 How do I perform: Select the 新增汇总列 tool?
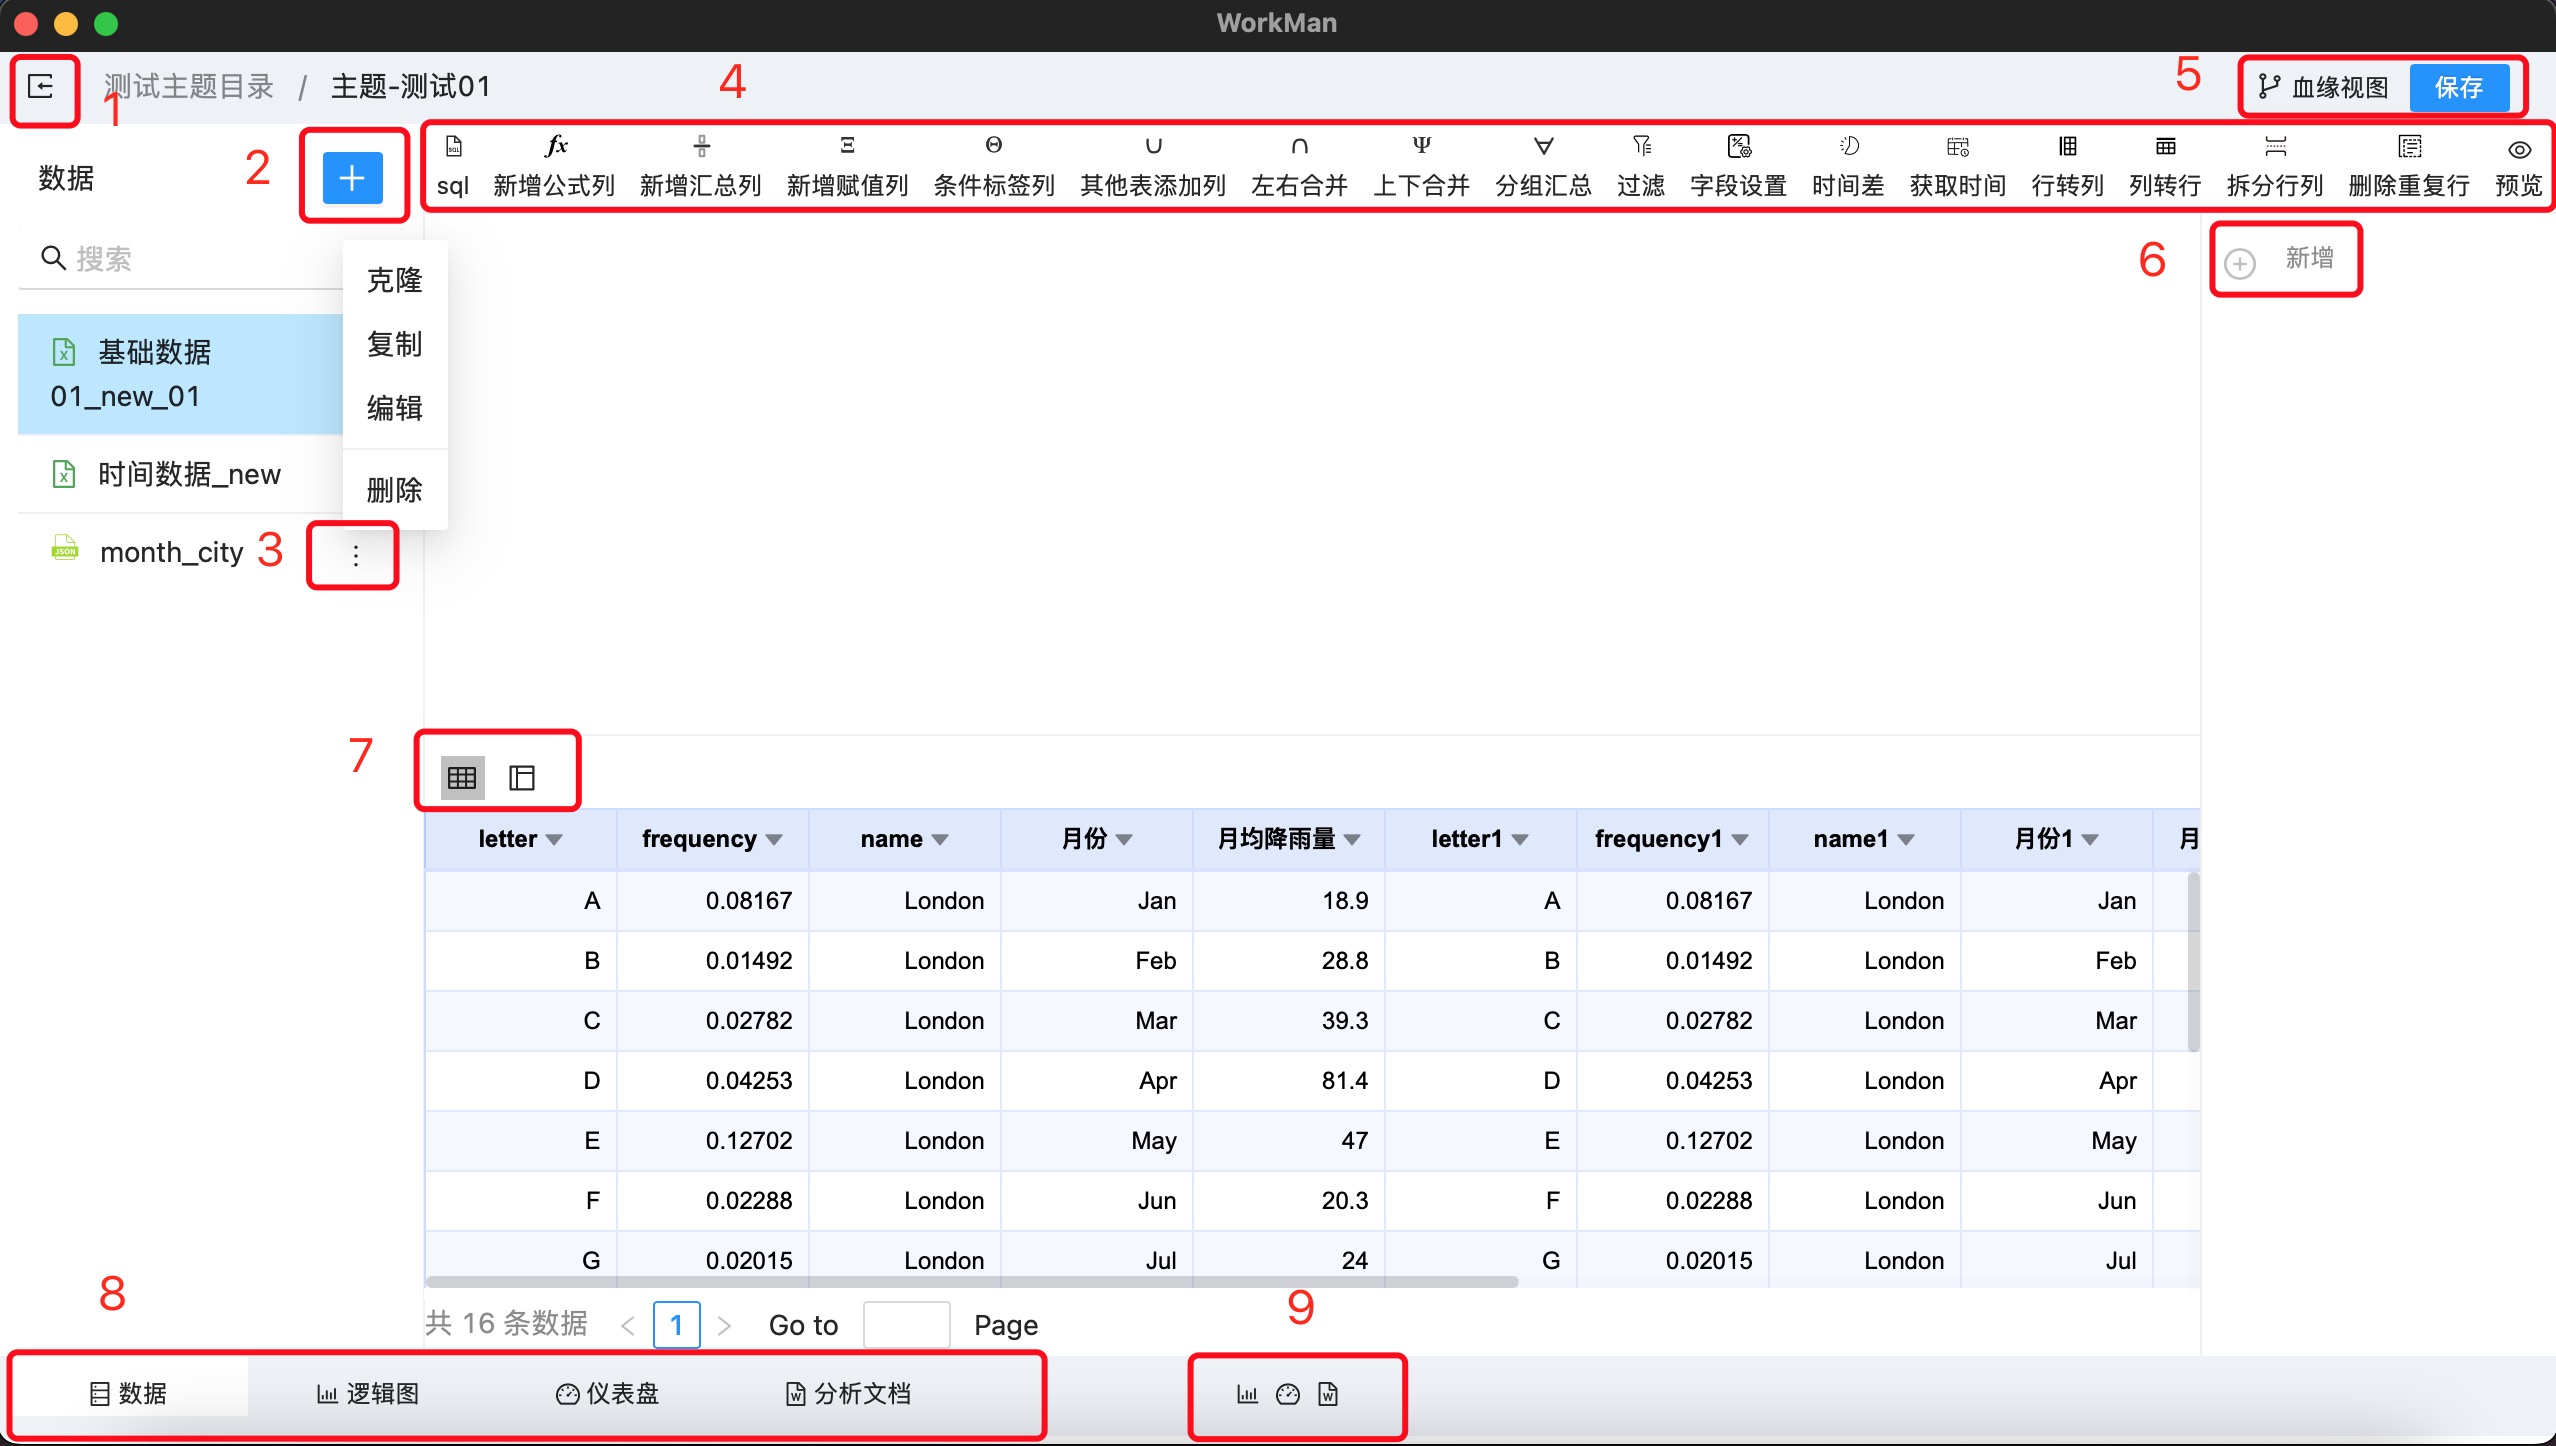click(x=701, y=168)
